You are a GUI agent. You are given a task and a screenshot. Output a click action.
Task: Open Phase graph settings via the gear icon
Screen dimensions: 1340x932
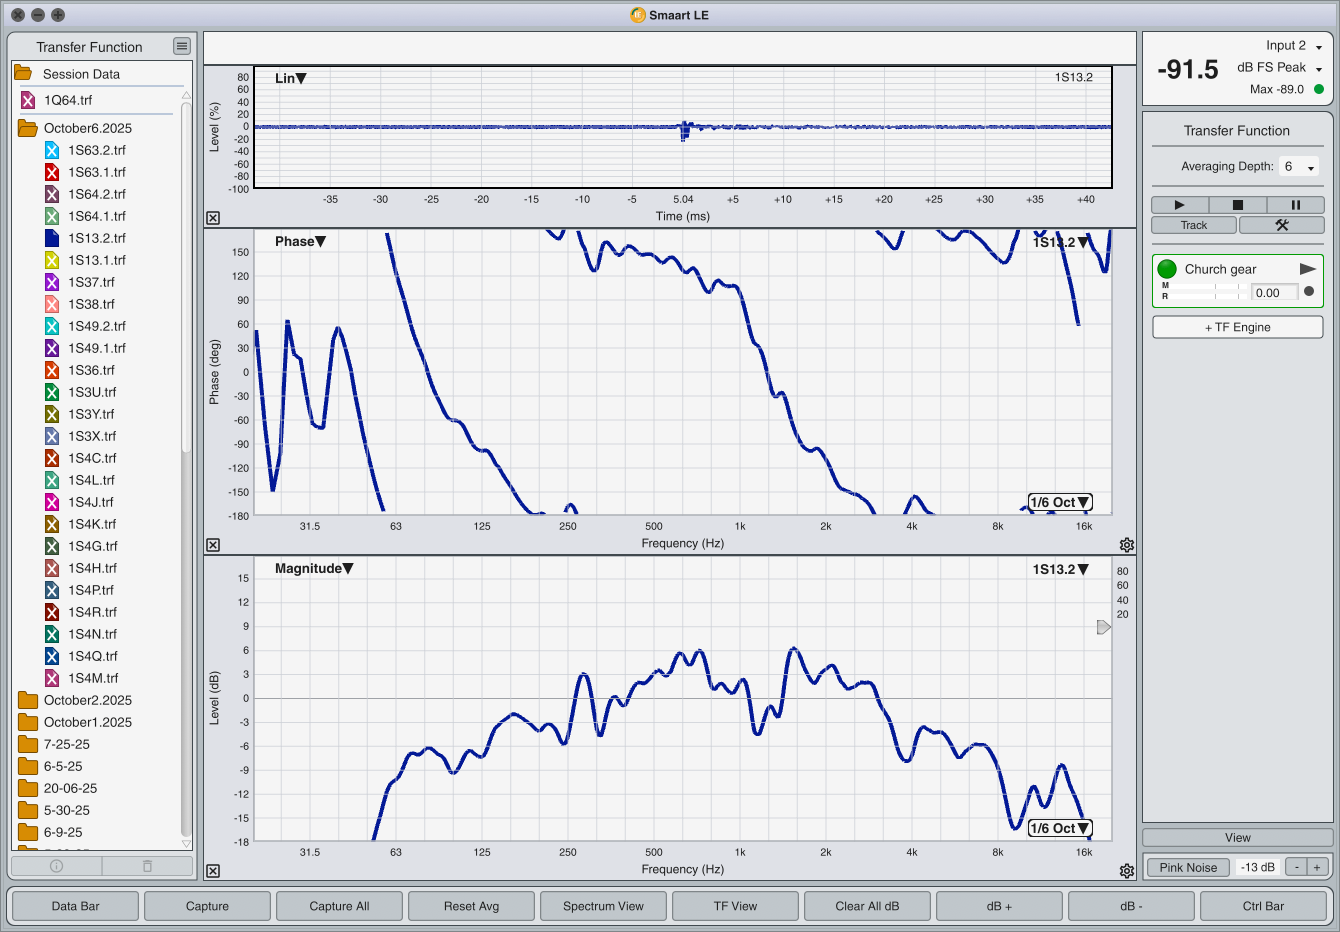[x=1127, y=545]
